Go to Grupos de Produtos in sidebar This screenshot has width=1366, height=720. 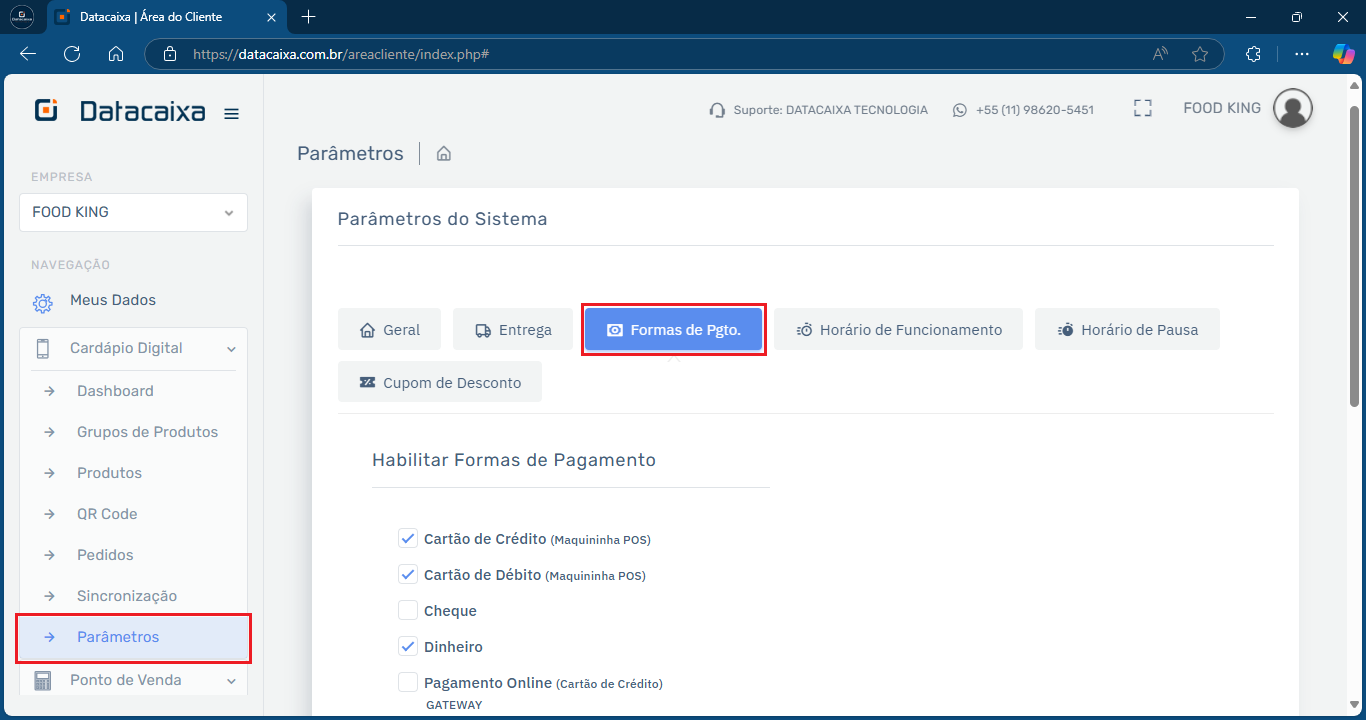(x=147, y=432)
